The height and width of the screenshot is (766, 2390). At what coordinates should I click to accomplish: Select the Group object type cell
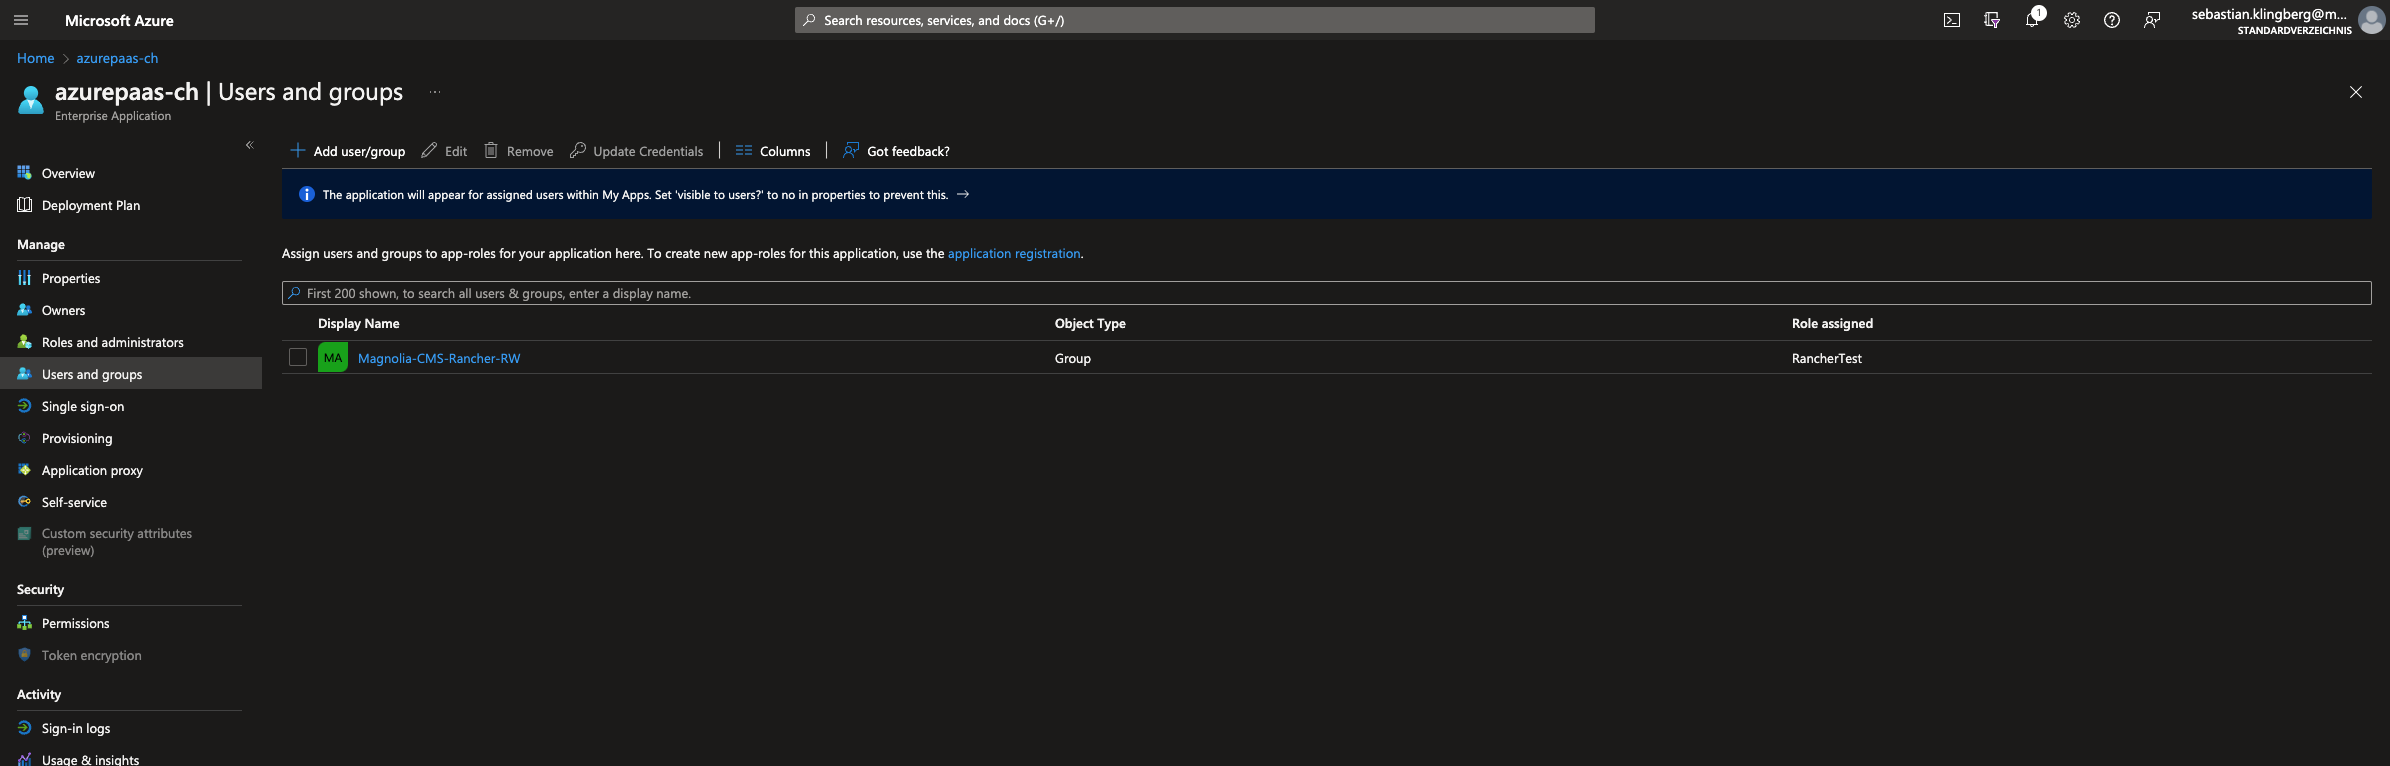click(x=1072, y=358)
